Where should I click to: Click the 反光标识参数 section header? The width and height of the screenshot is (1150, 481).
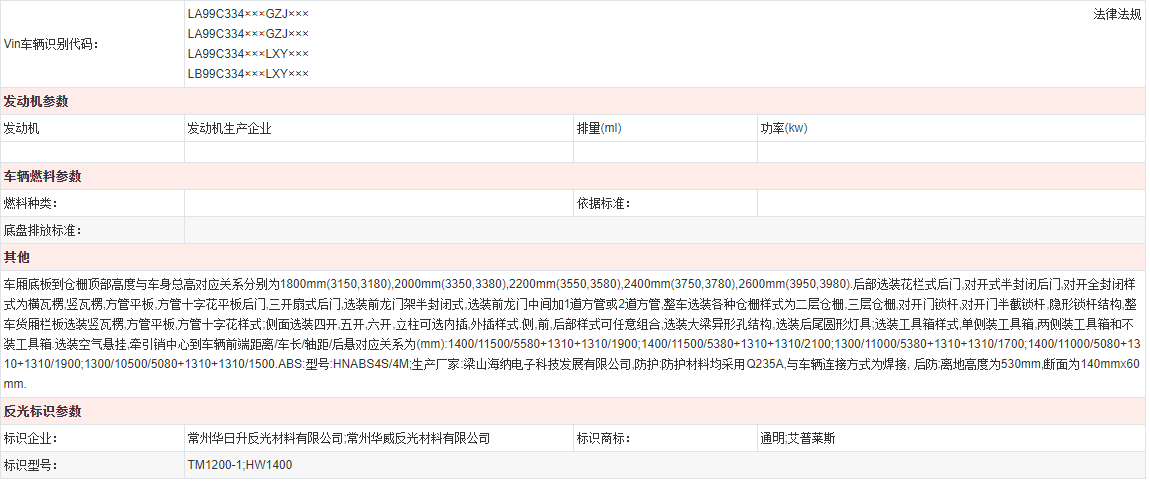click(42, 412)
